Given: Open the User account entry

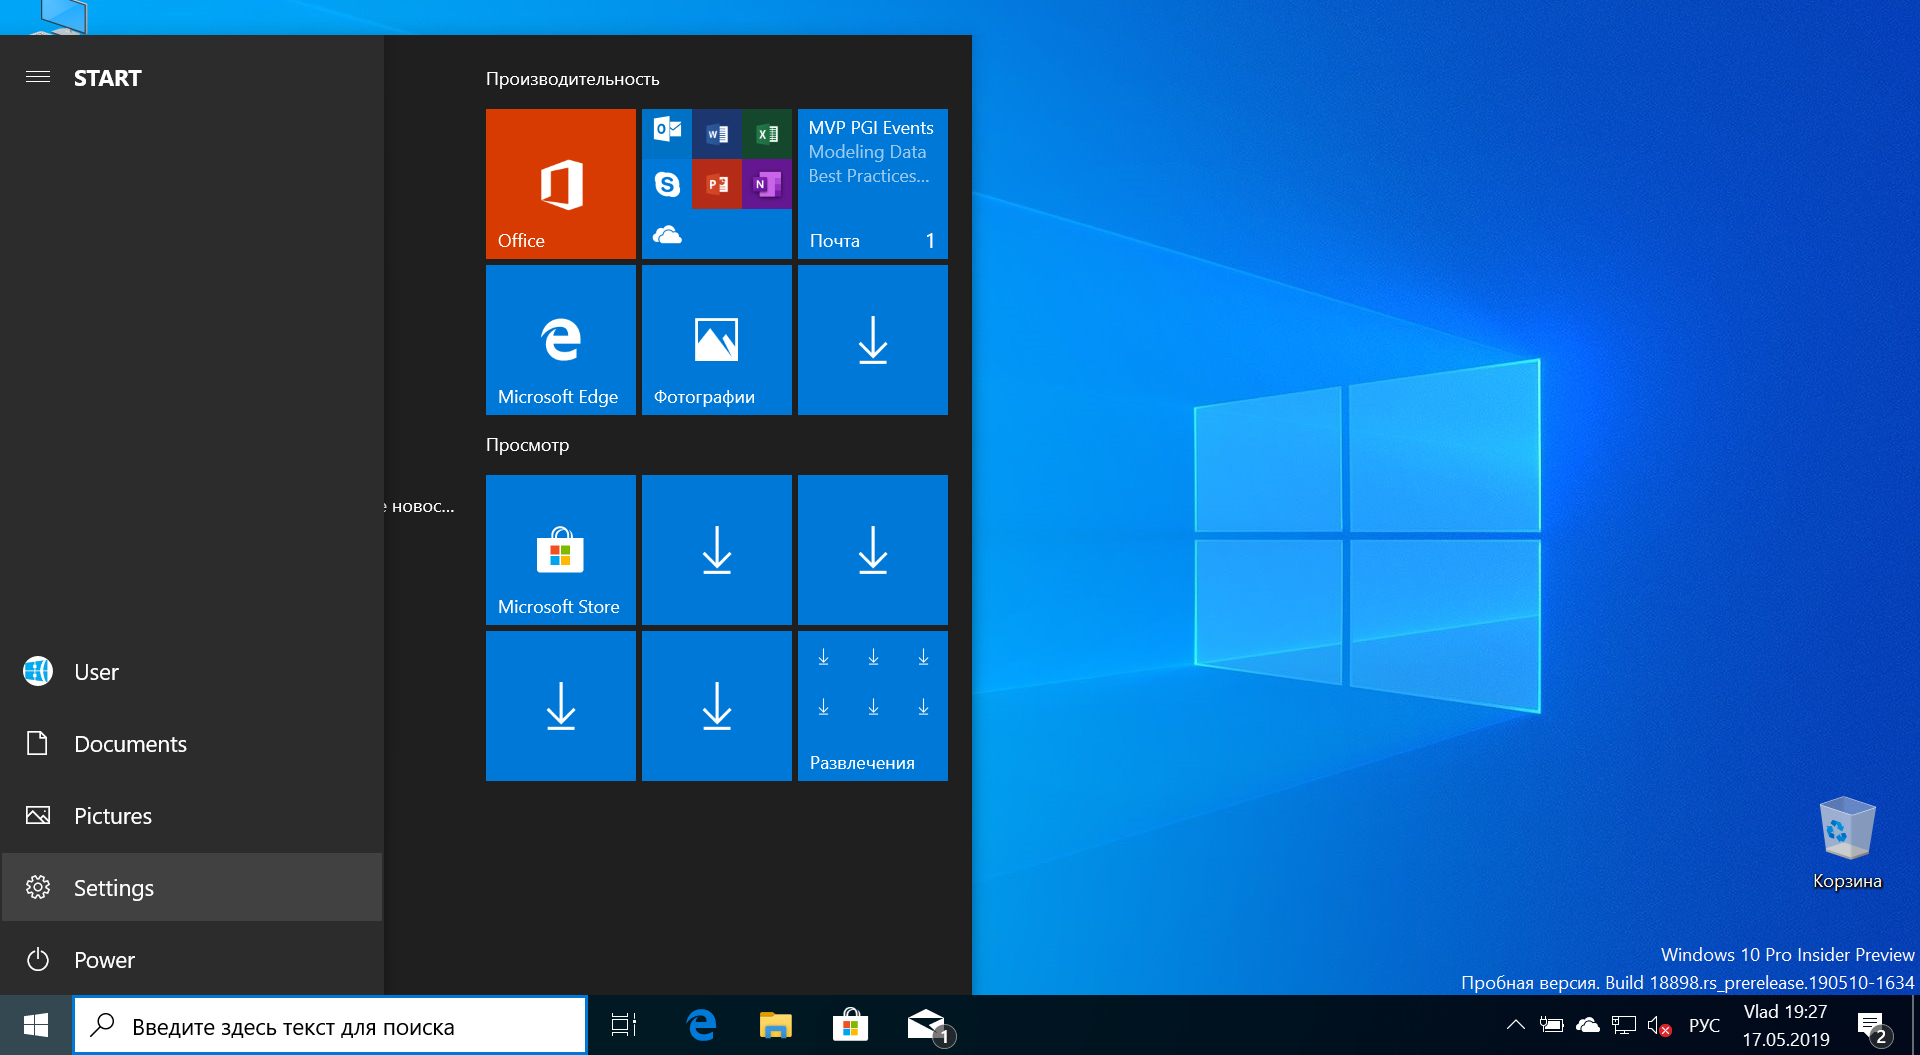Looking at the screenshot, I should [192, 672].
